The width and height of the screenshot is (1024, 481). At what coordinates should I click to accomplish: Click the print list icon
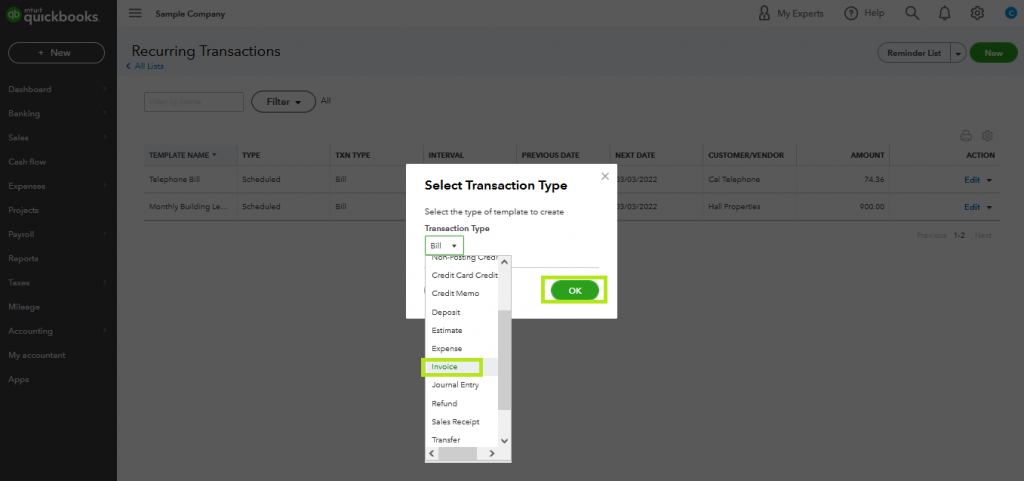966,136
